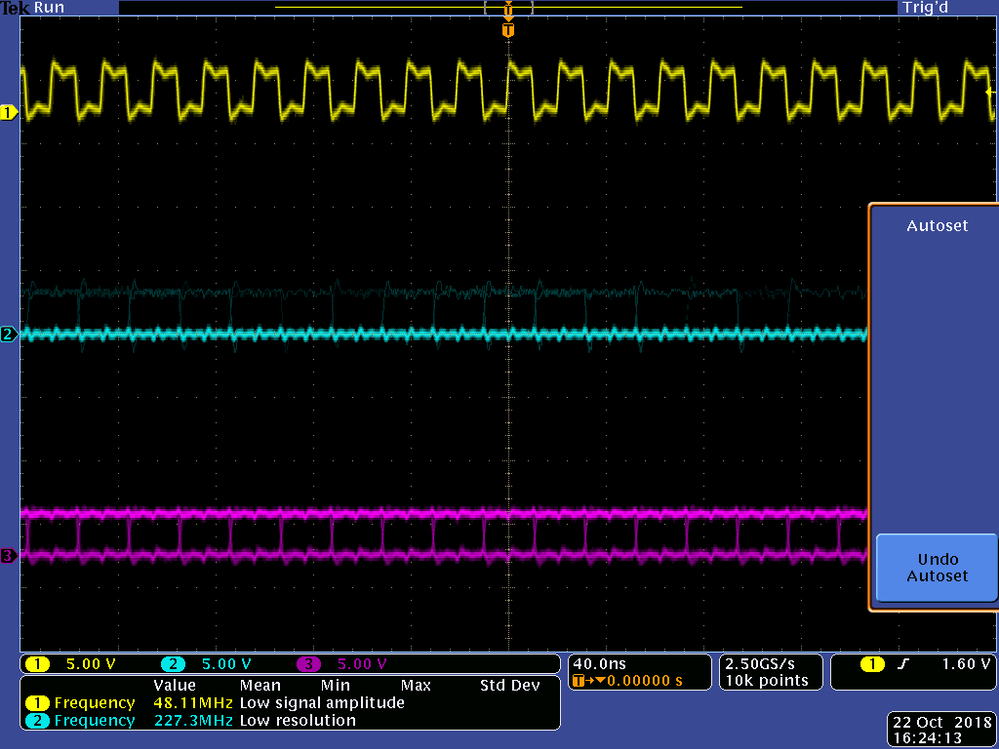Screen dimensions: 999x749
Task: Click the 1.60 V trigger level readout
Action: point(966,664)
